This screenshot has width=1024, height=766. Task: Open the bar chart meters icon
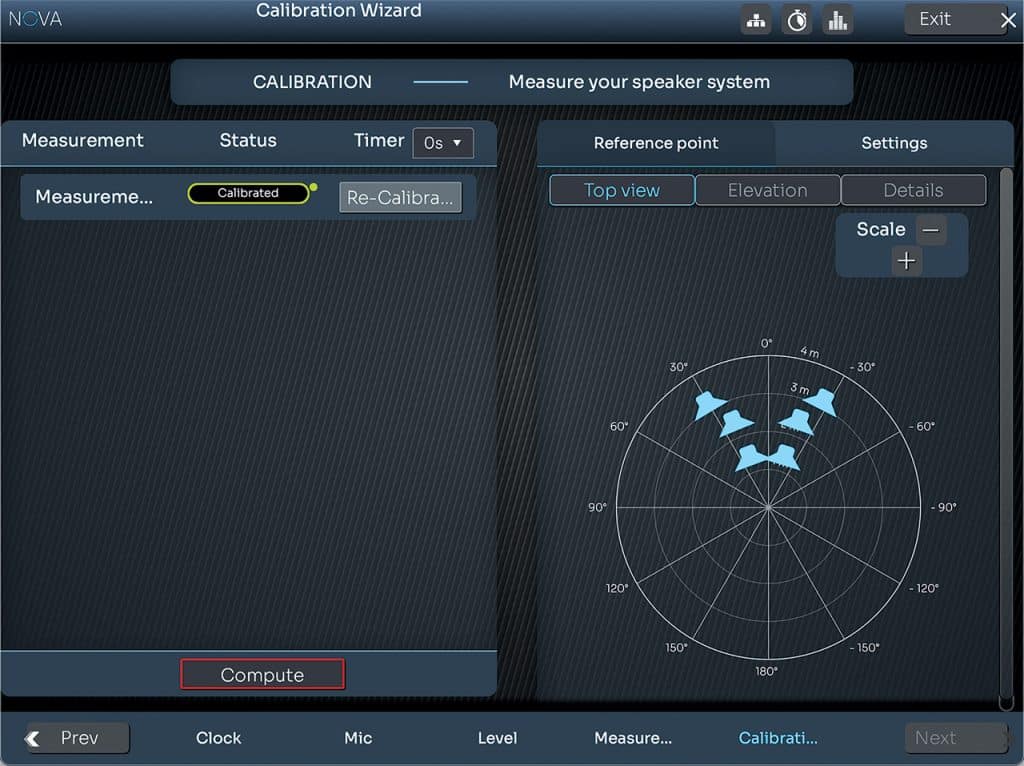(x=837, y=20)
